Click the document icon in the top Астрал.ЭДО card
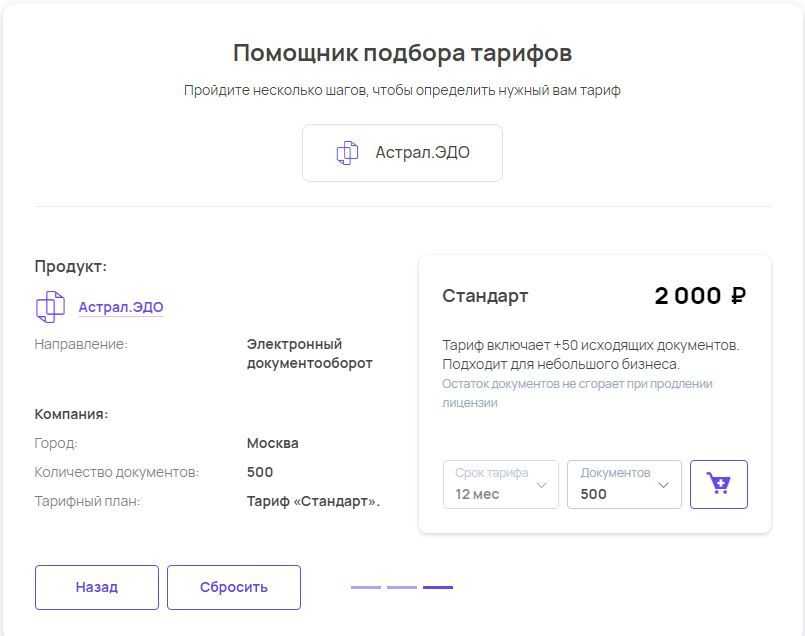The image size is (805, 636). point(347,153)
